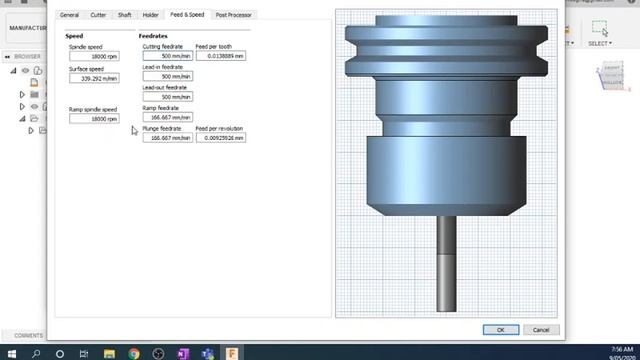Open Microsoft Teams from the taskbar
Screen dimensions: 640x360
point(207,353)
